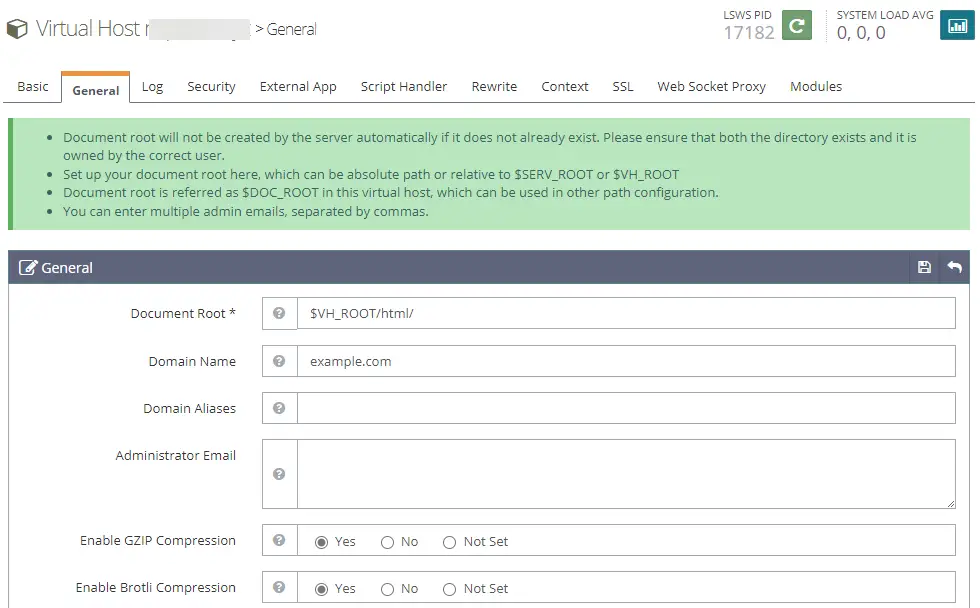Focus the Domain Aliases text field
This screenshot has width=980, height=608.
click(x=625, y=408)
